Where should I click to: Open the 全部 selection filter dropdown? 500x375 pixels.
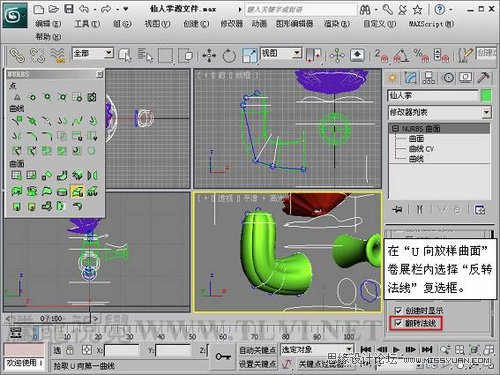click(109, 53)
